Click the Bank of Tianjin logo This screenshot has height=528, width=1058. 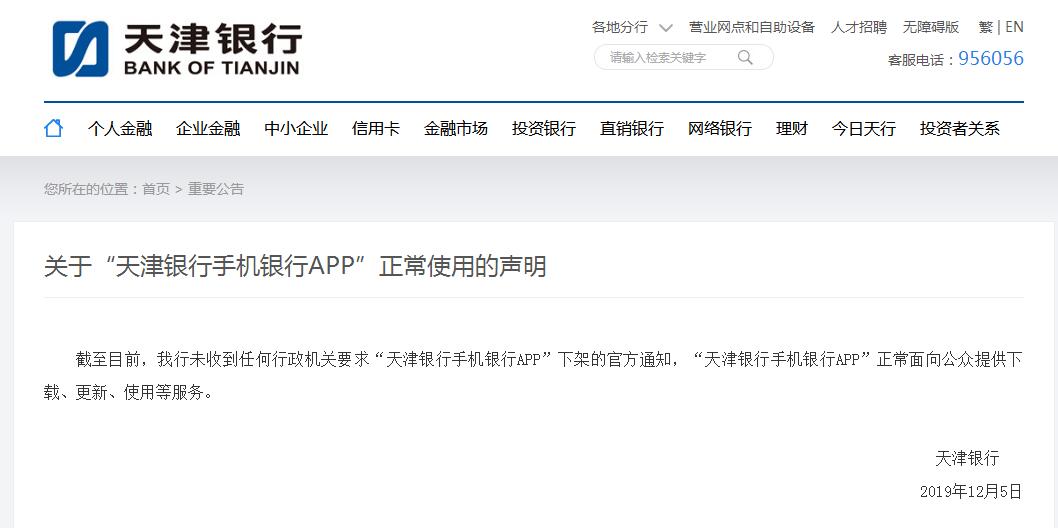point(177,48)
